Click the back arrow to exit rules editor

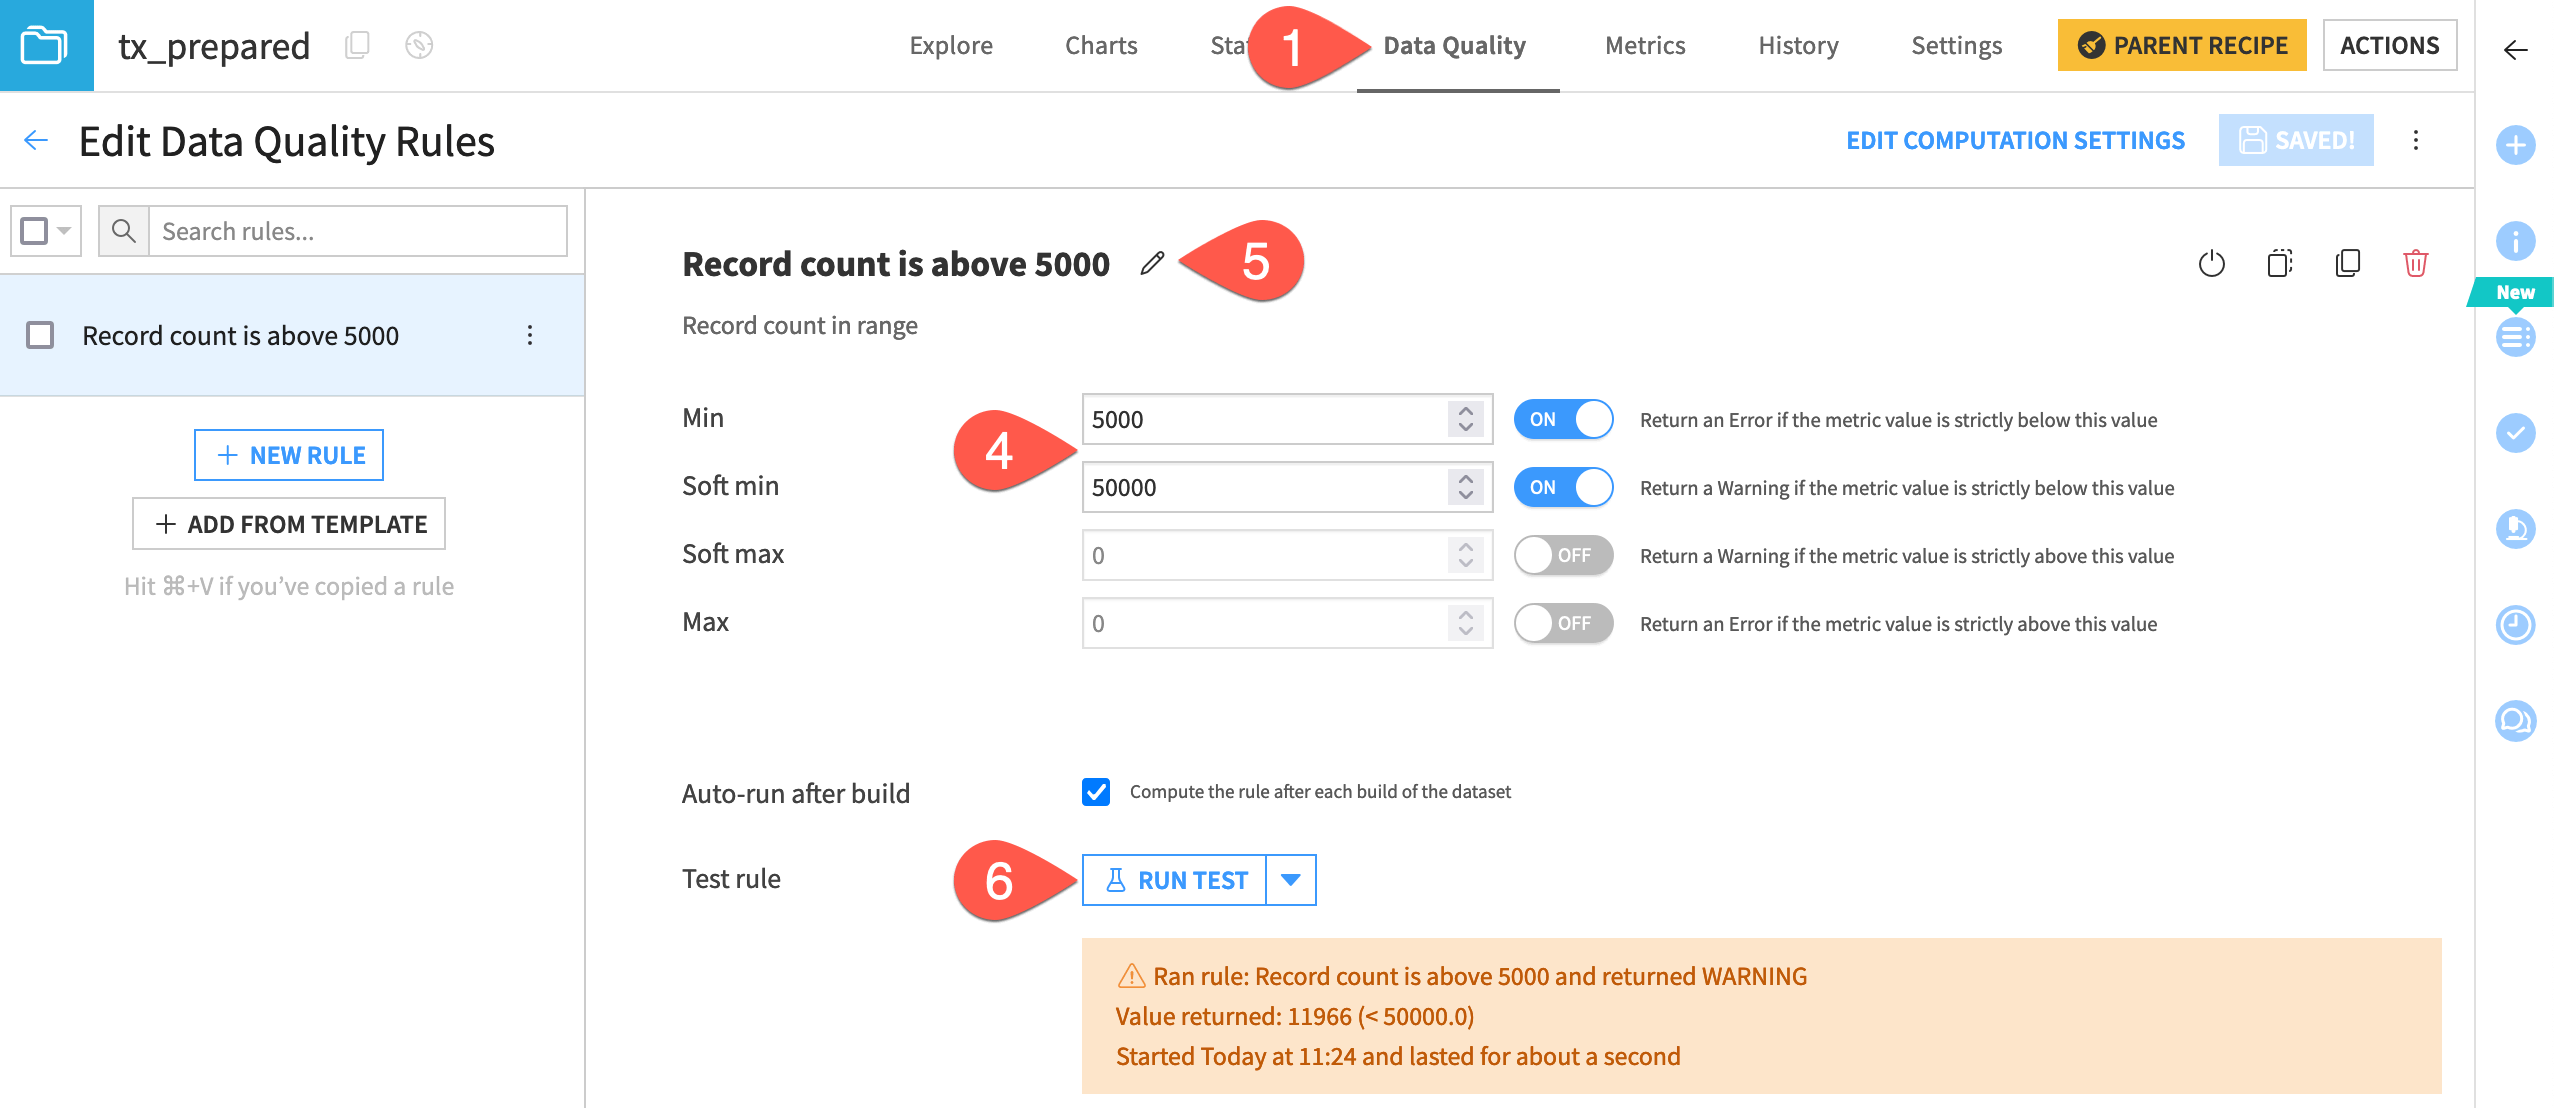click(37, 142)
